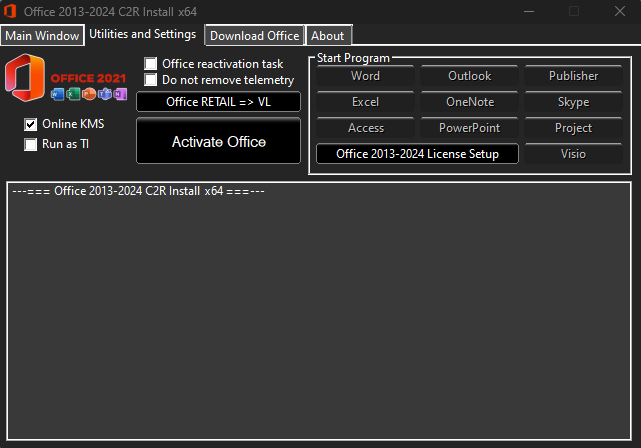Click the Office icon in title bar
641x448 pixels.
10,11
